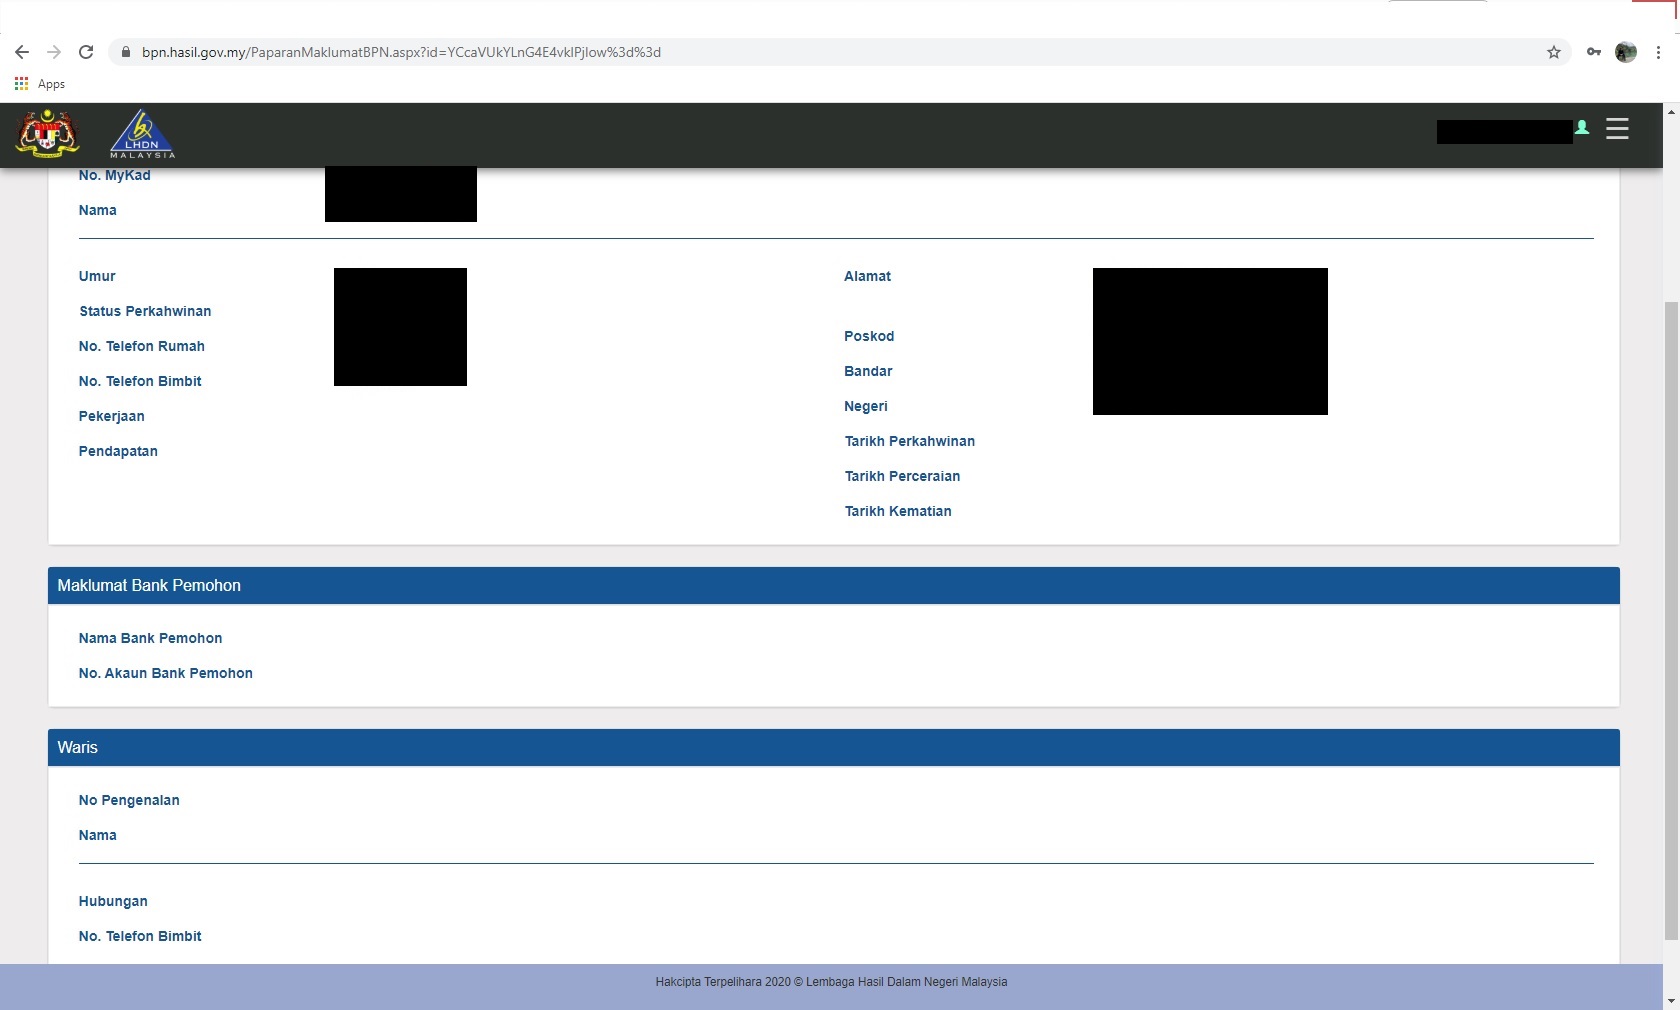This screenshot has height=1010, width=1680.
Task: Click the browser back arrow
Action: [x=22, y=52]
